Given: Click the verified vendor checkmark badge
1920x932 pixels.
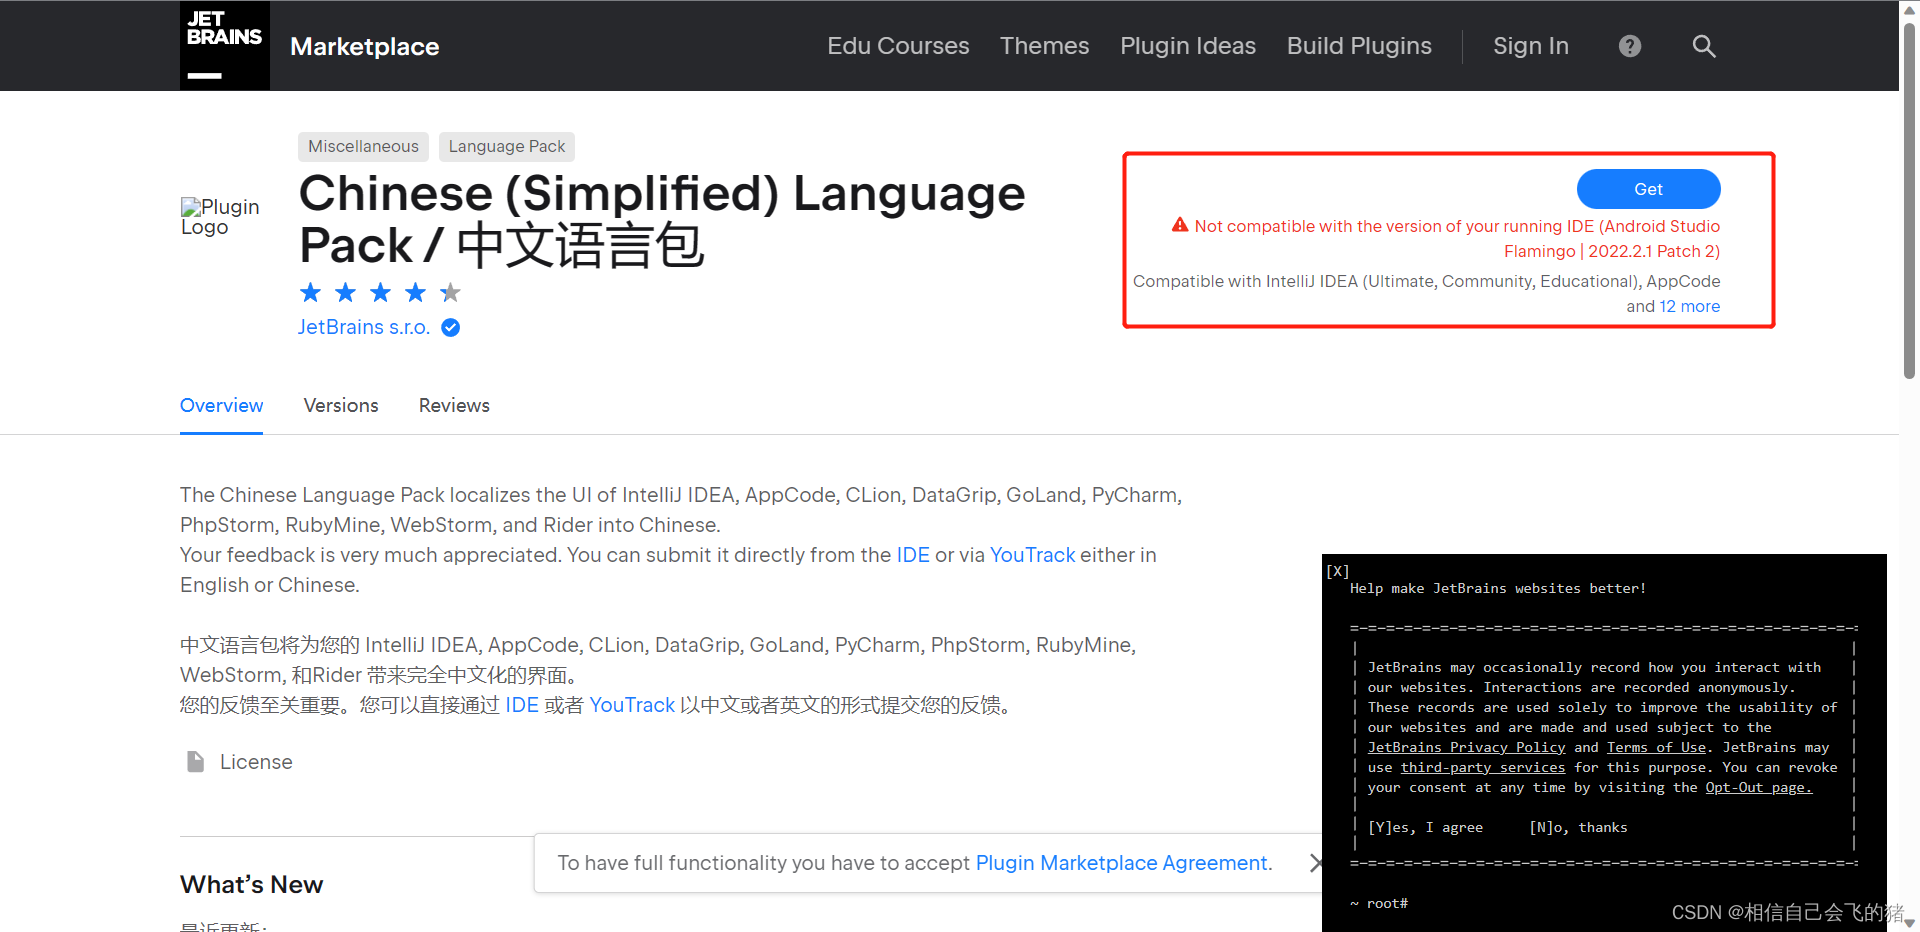Looking at the screenshot, I should [451, 327].
